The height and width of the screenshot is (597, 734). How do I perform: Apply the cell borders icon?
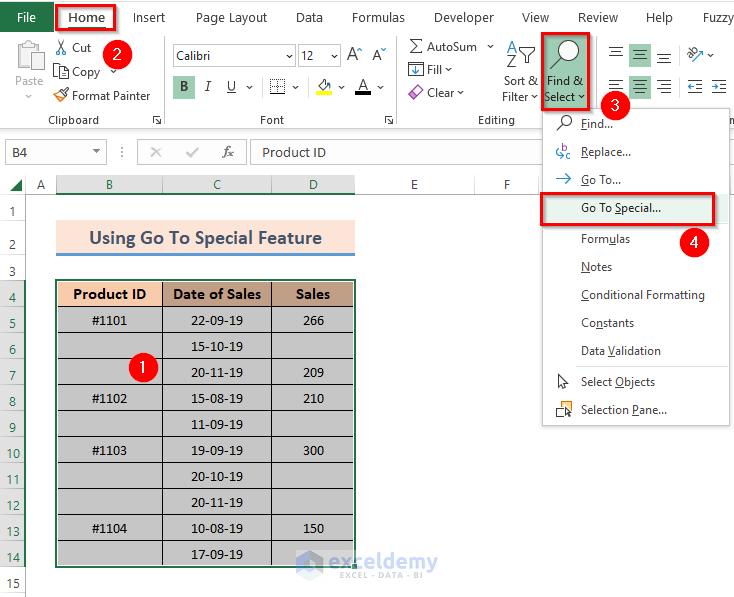click(x=278, y=87)
